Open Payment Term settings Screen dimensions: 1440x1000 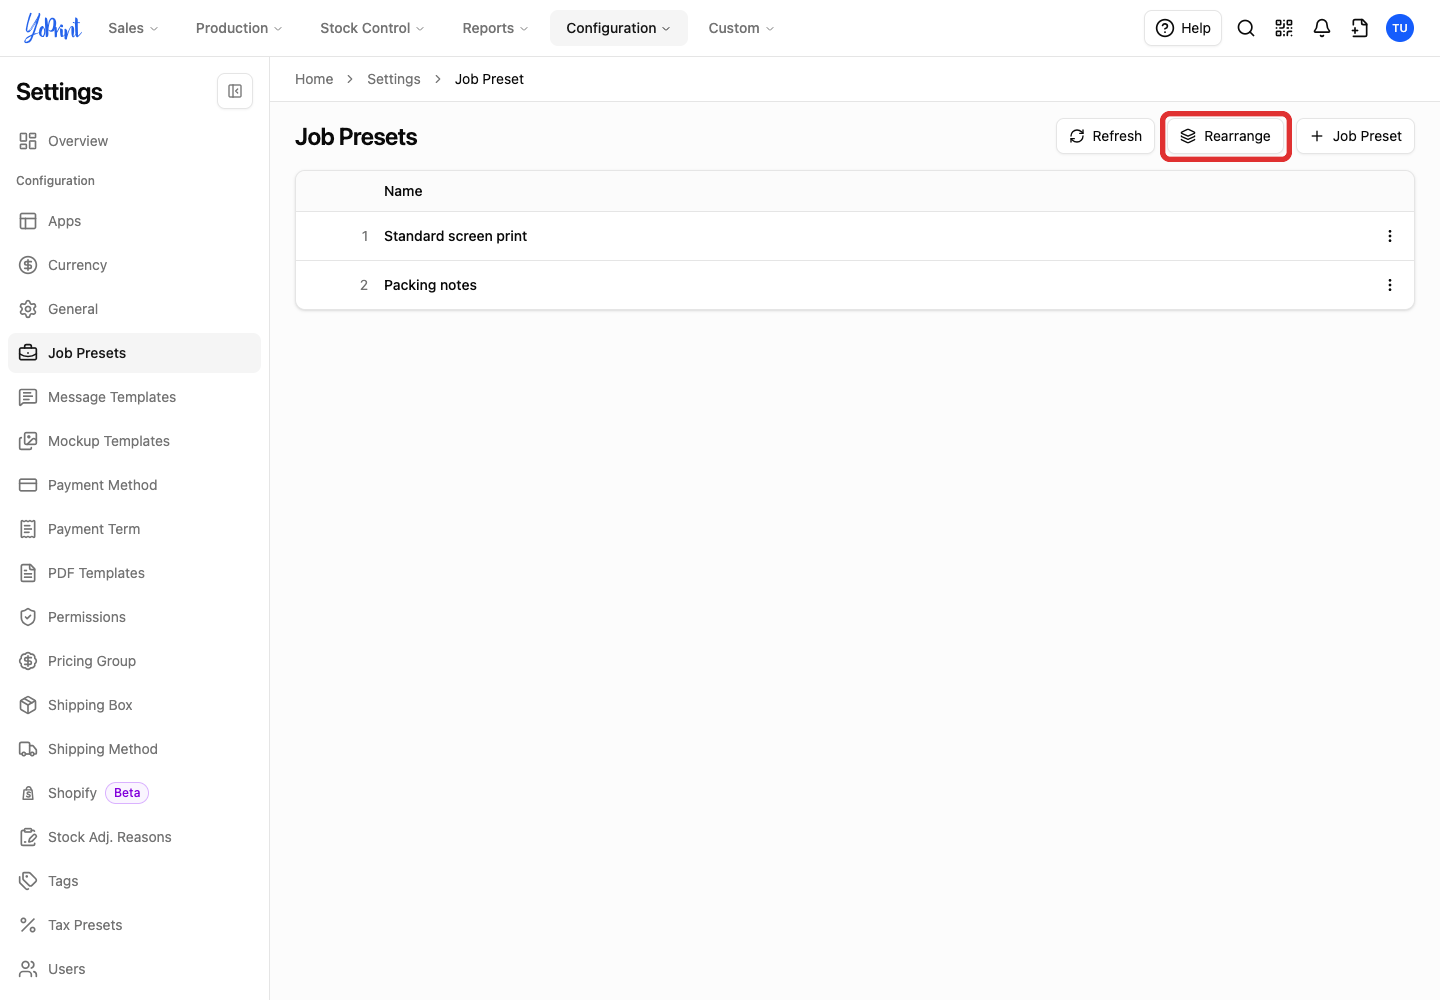click(x=134, y=529)
